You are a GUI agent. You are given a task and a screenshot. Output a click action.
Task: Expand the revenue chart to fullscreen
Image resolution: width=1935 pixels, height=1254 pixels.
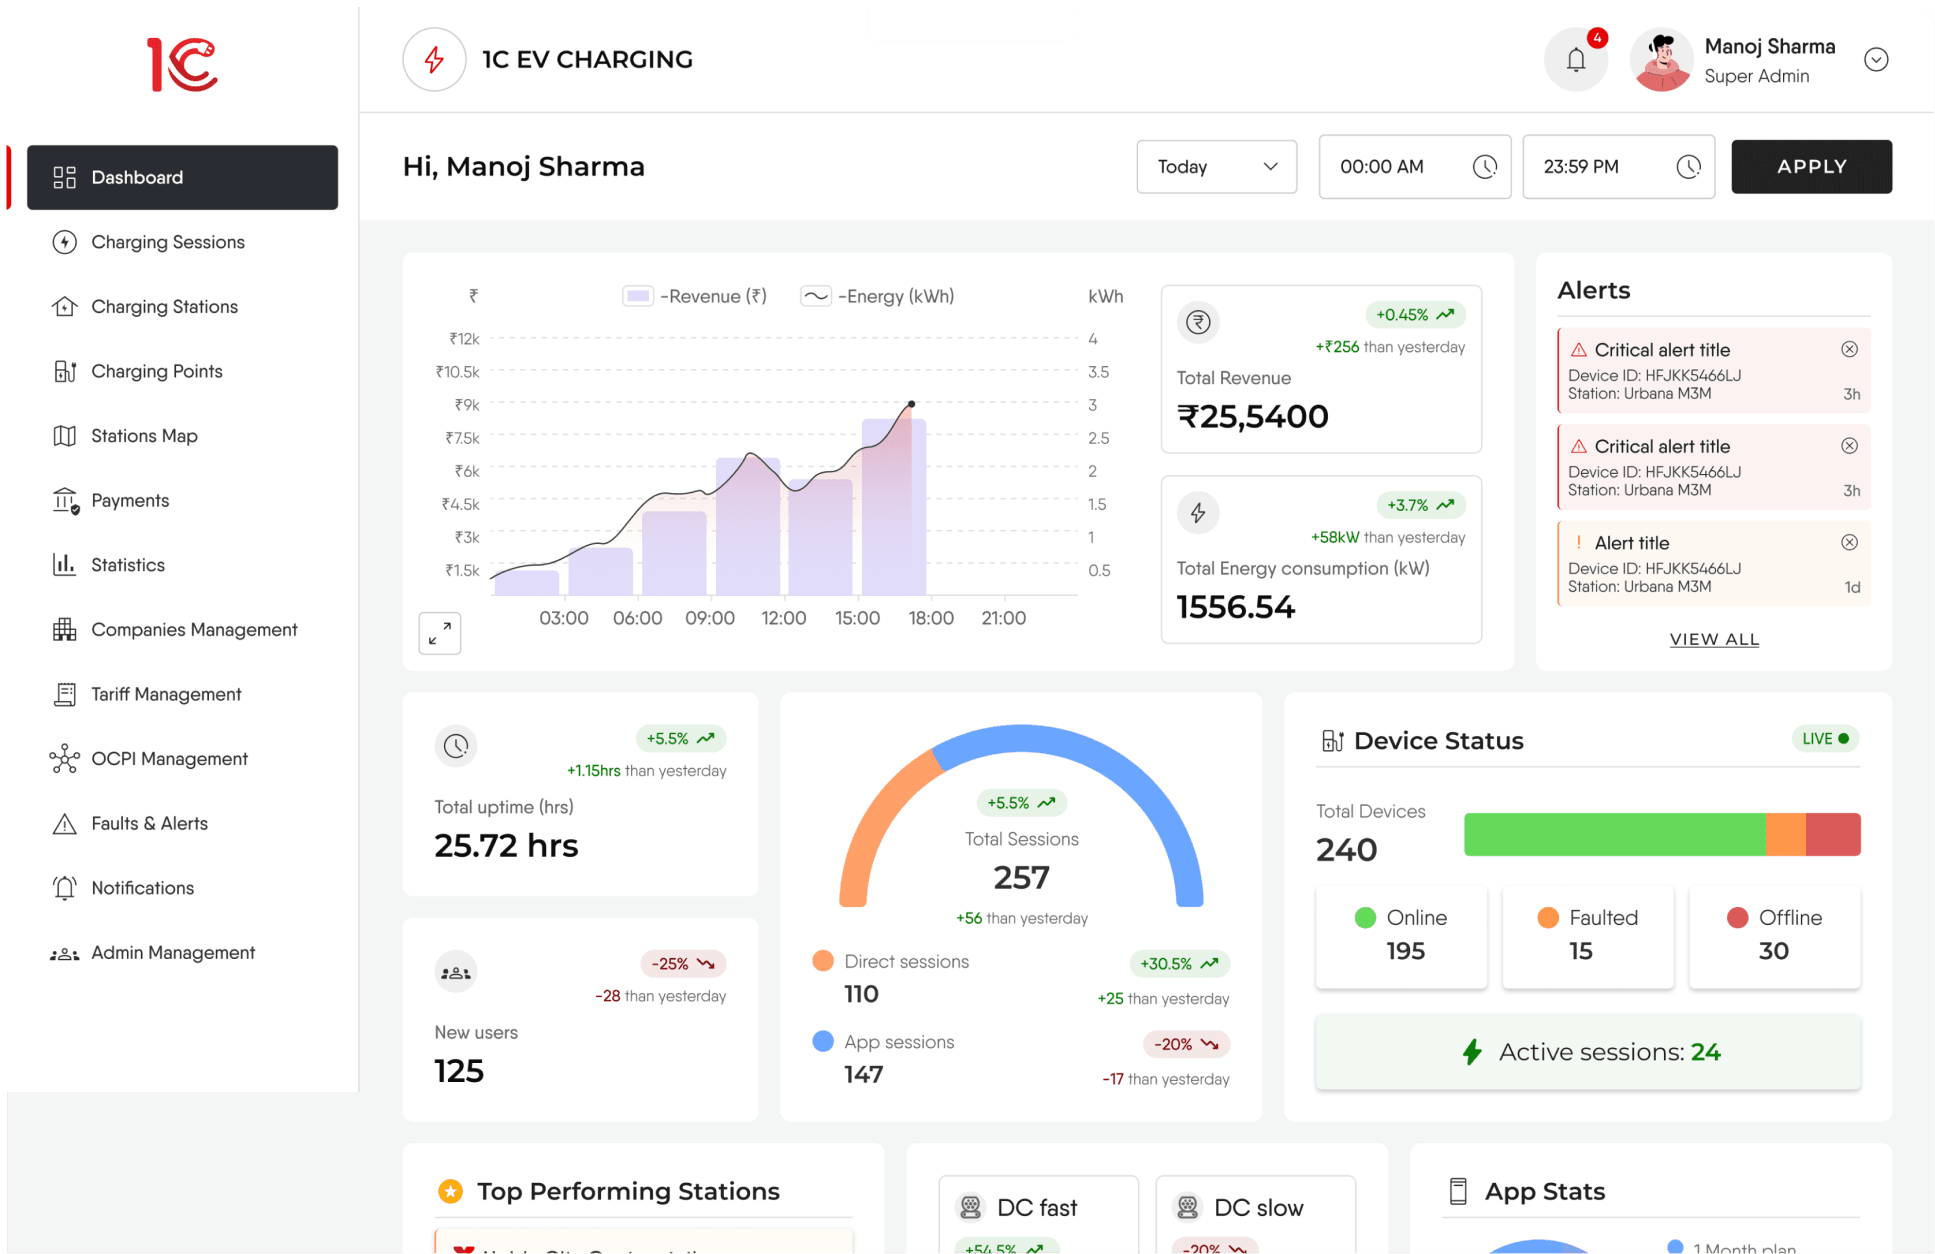(439, 633)
